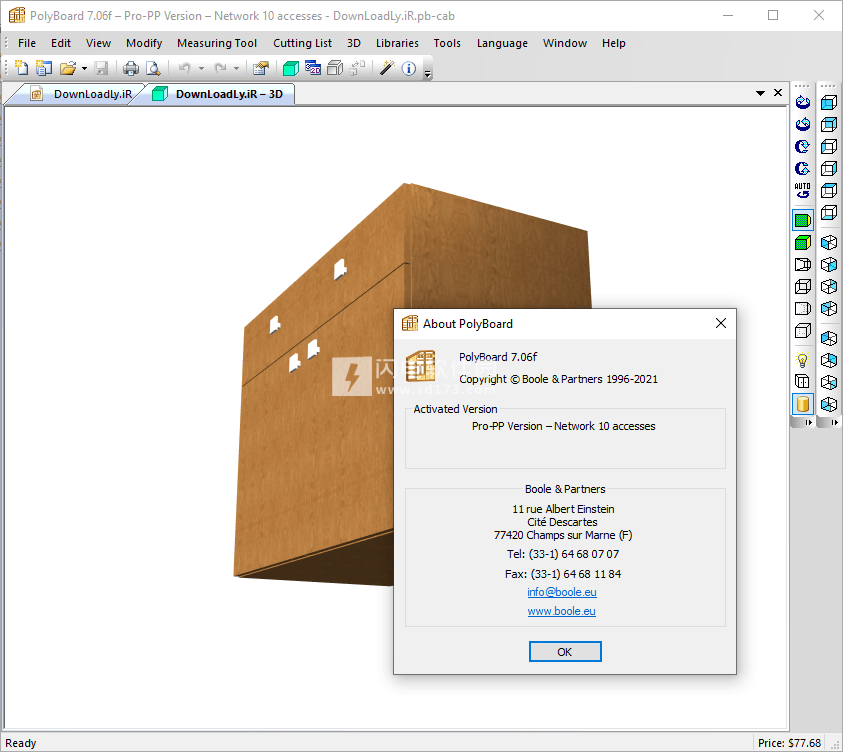Click the AUTO rotation icon
The image size is (843, 752).
(803, 190)
